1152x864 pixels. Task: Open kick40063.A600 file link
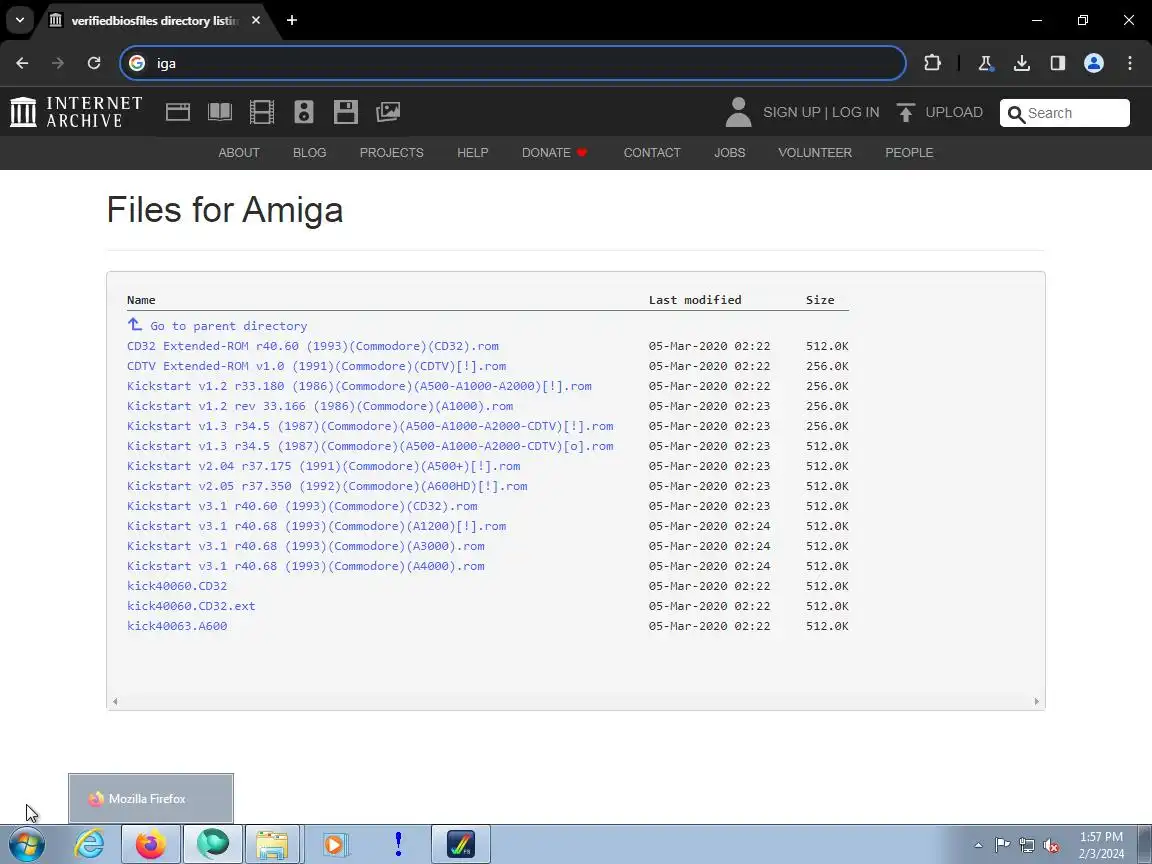[x=177, y=626]
